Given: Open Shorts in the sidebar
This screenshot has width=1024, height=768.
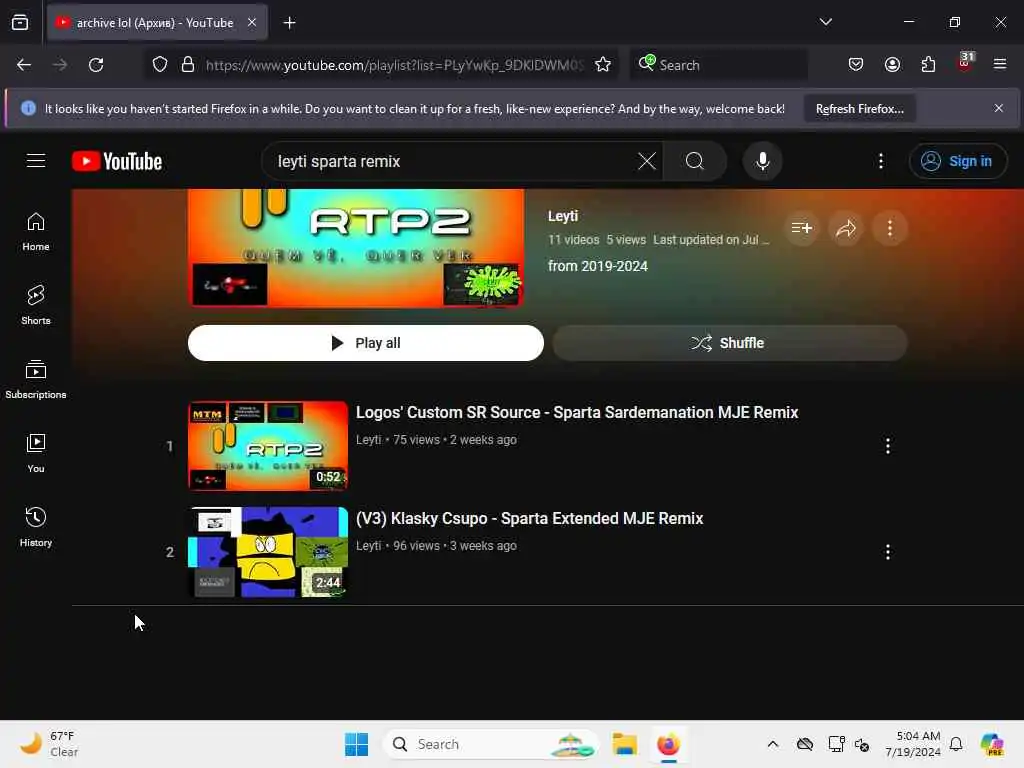Looking at the screenshot, I should [x=36, y=305].
